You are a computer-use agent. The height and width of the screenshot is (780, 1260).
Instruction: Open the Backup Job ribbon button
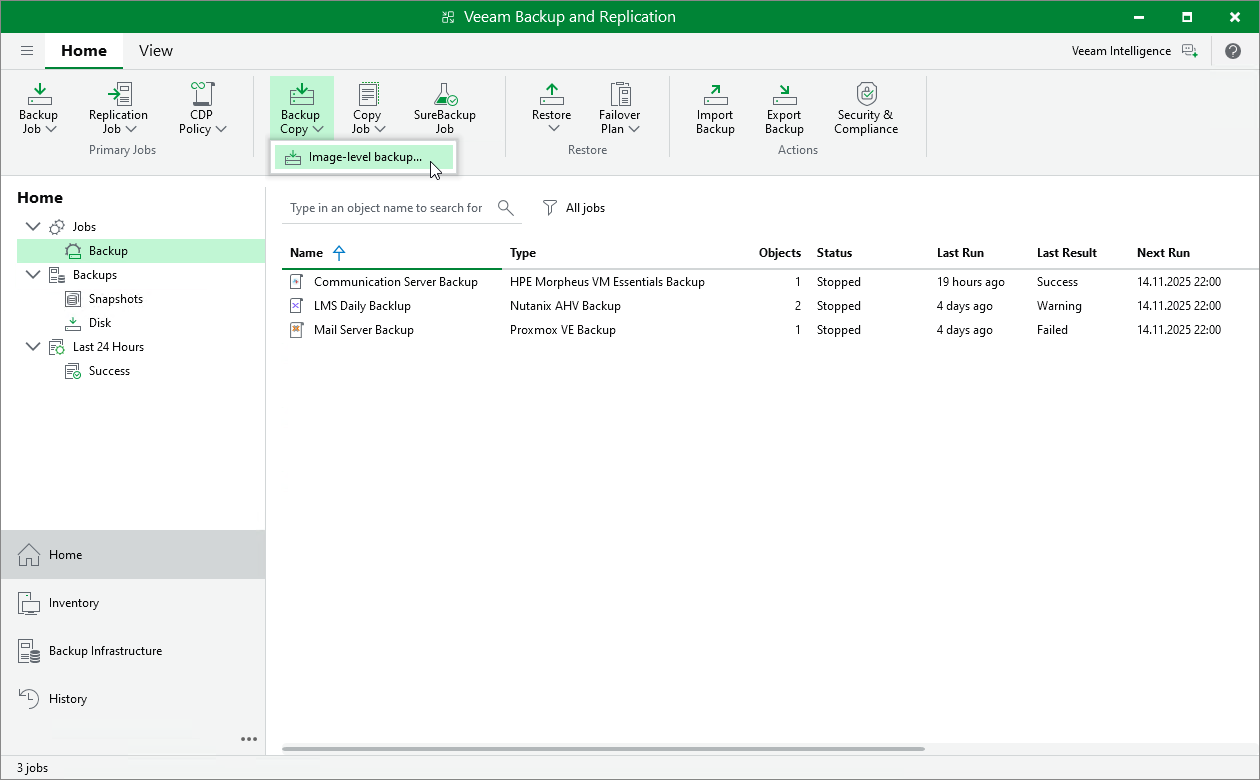click(39, 108)
